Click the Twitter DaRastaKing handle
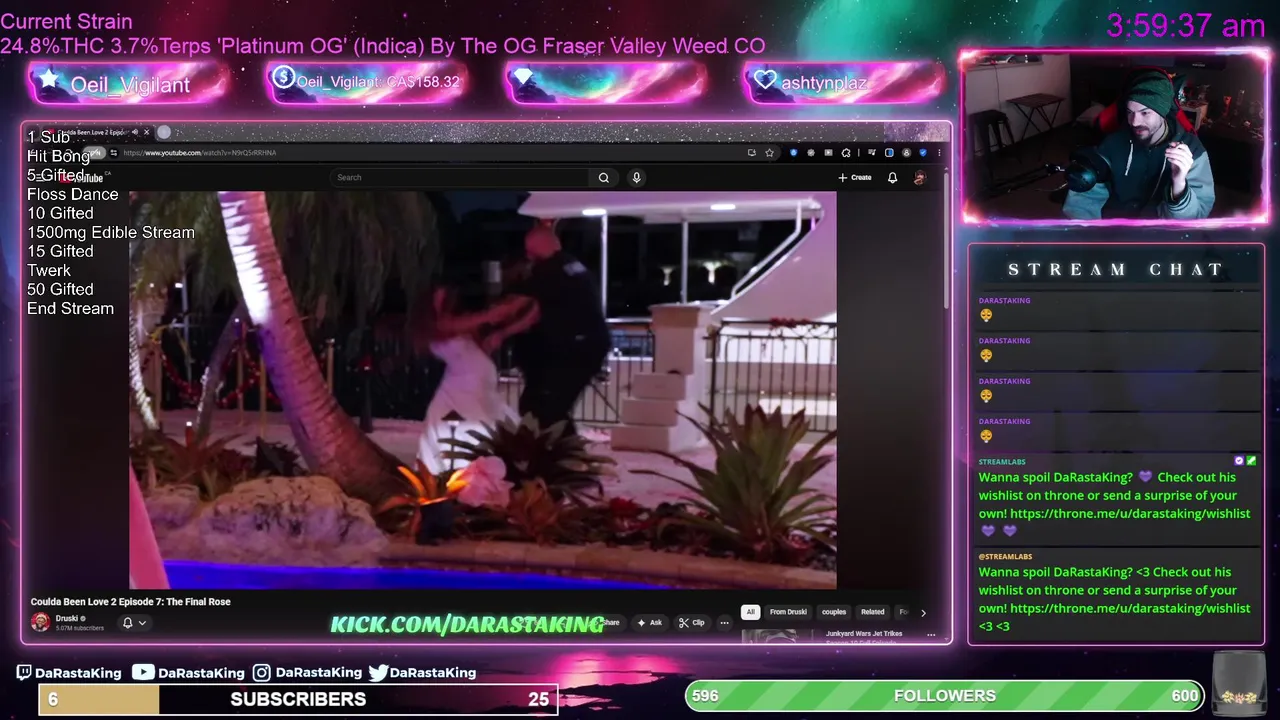The height and width of the screenshot is (720, 1280). coord(422,673)
